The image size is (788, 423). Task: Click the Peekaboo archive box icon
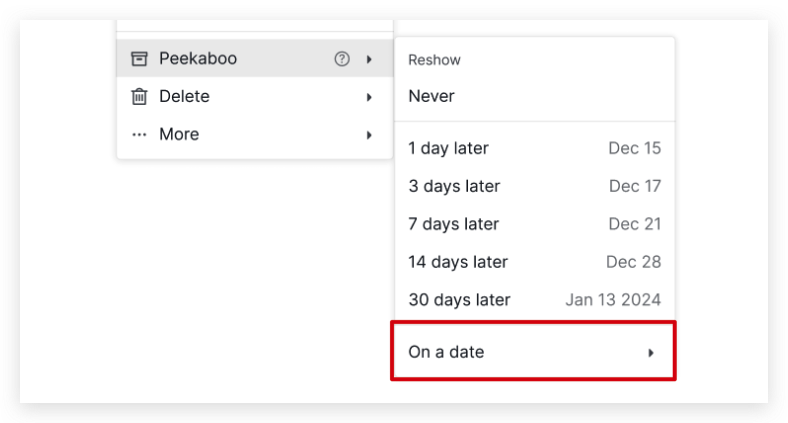pyautogui.click(x=139, y=59)
